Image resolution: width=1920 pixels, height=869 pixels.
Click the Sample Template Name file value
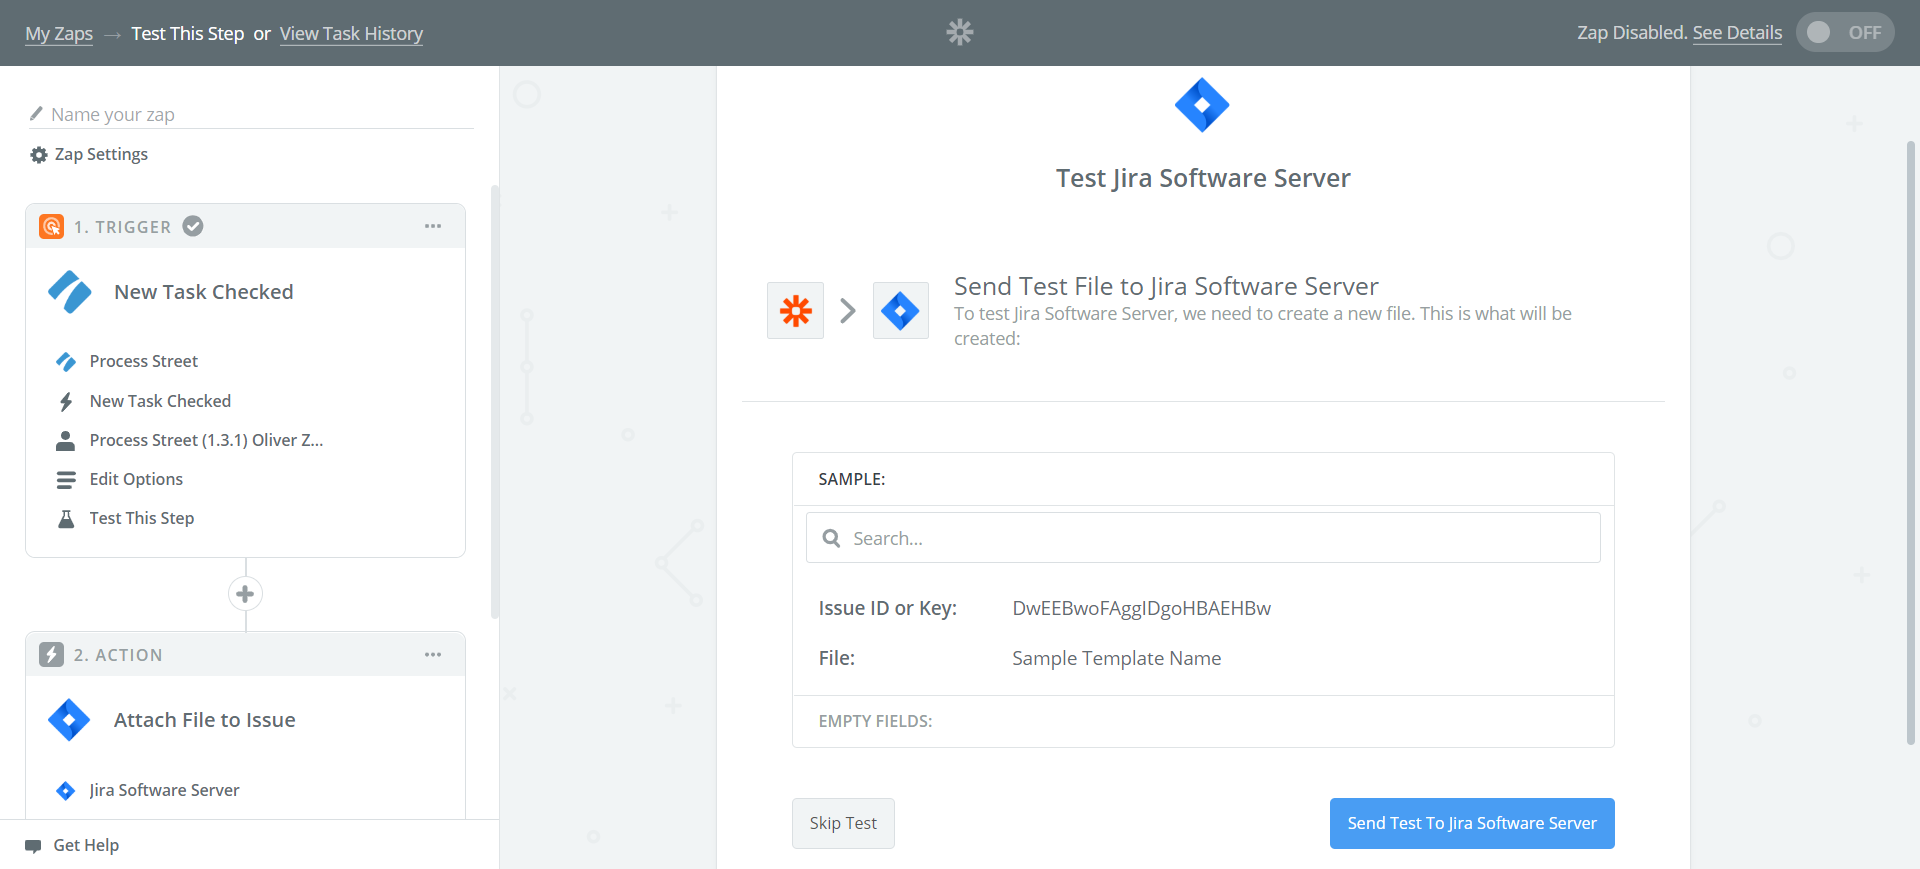(1116, 658)
